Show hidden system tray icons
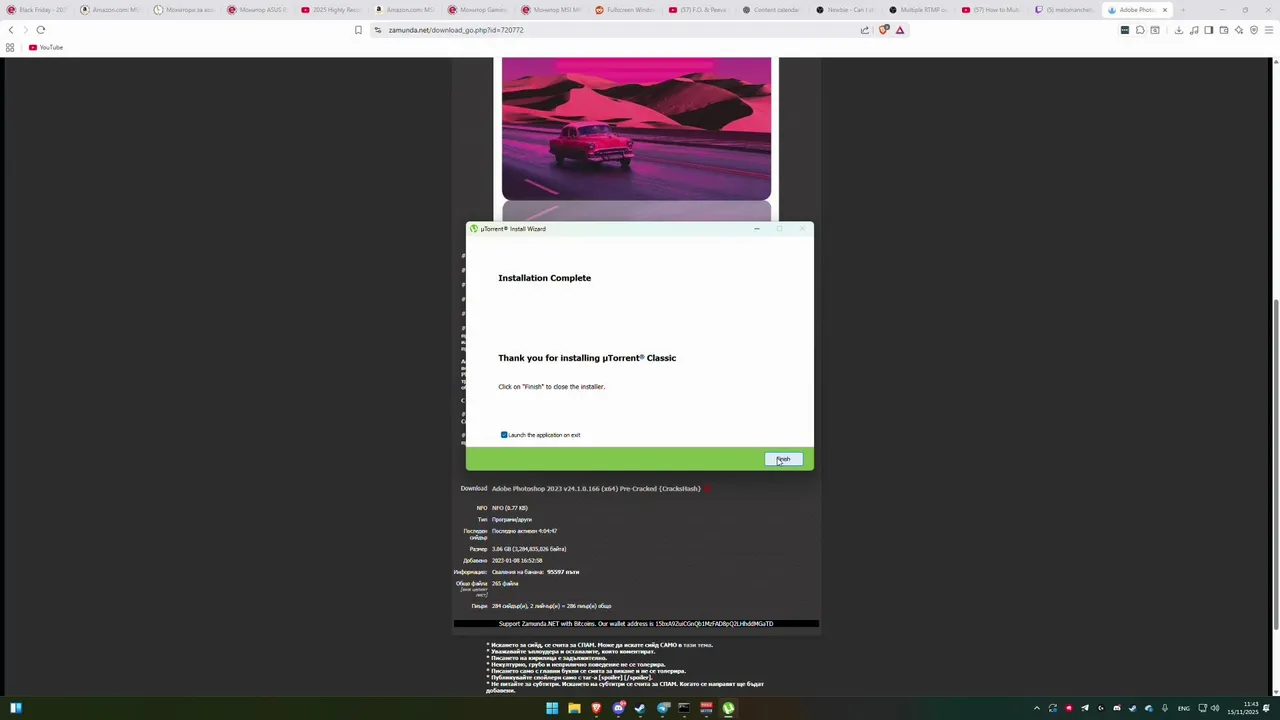The image size is (1280, 720). tap(1037, 708)
